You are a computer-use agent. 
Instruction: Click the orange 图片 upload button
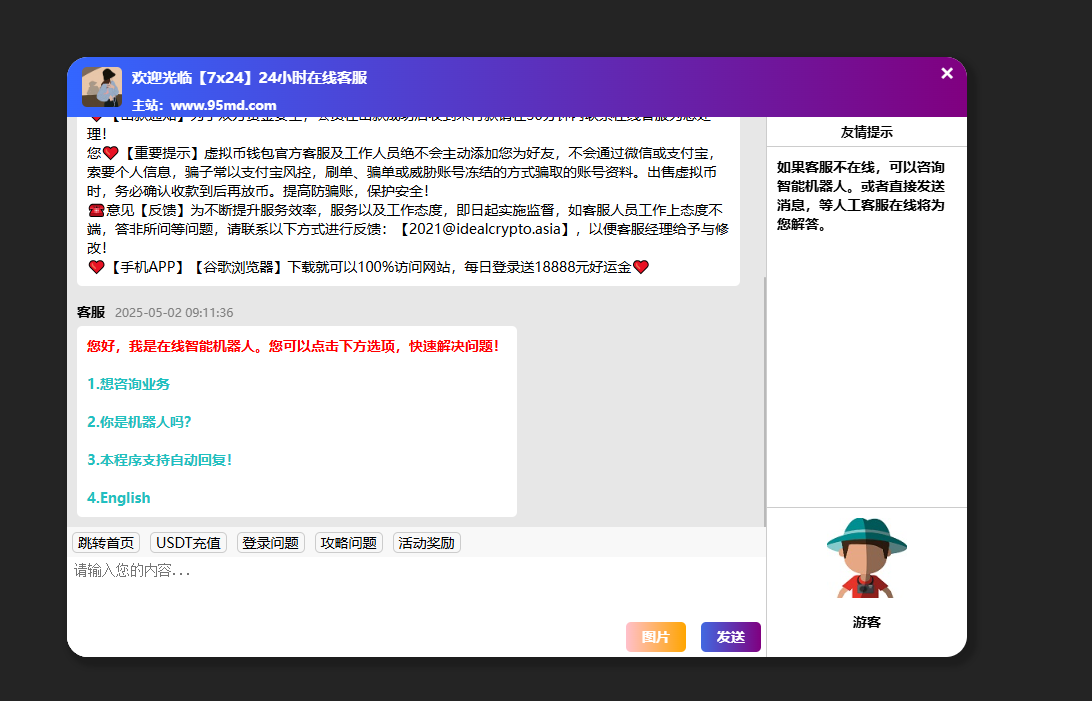tap(655, 637)
